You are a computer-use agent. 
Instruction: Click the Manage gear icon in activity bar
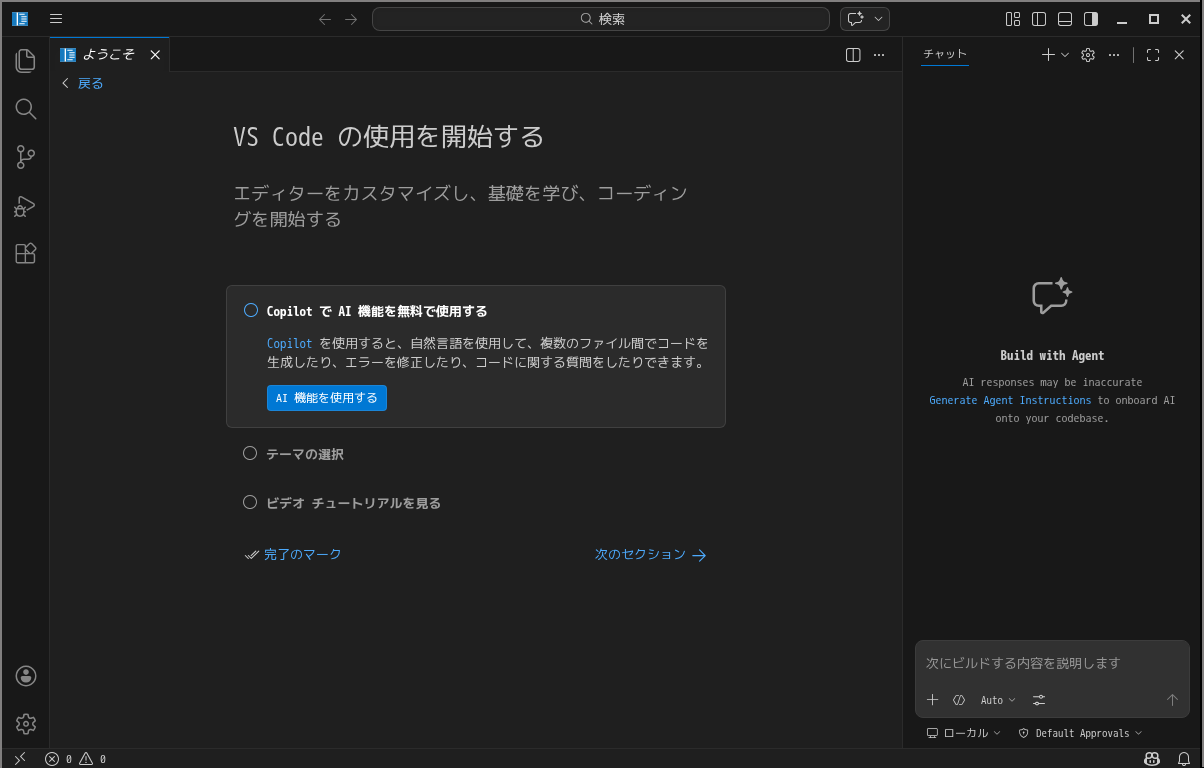[26, 724]
